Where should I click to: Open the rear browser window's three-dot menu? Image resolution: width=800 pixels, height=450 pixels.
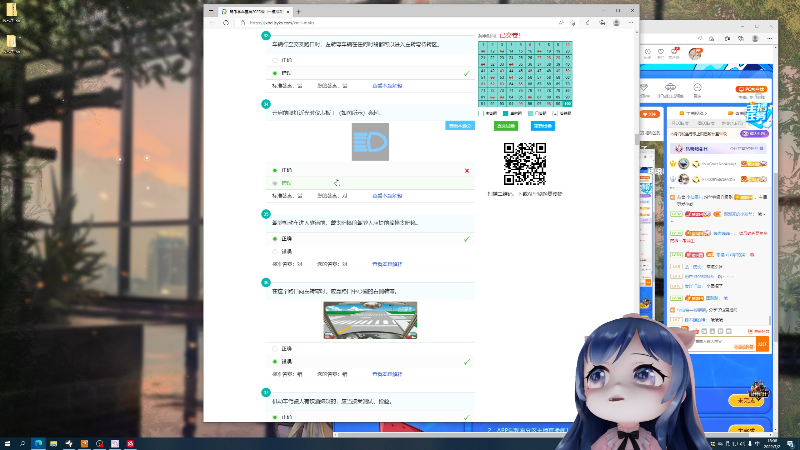click(770, 39)
